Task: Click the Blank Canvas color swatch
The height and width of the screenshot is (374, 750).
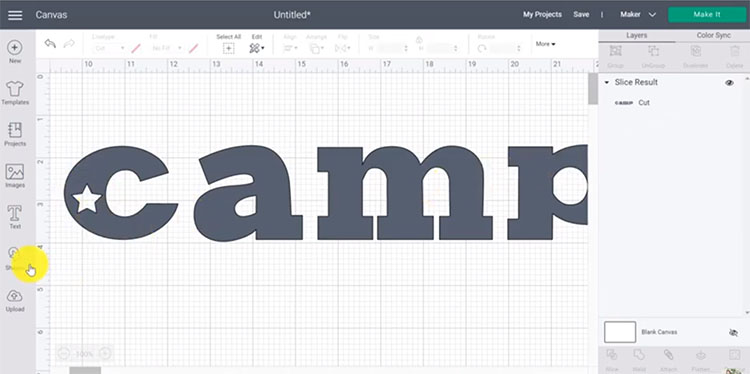Action: (620, 332)
